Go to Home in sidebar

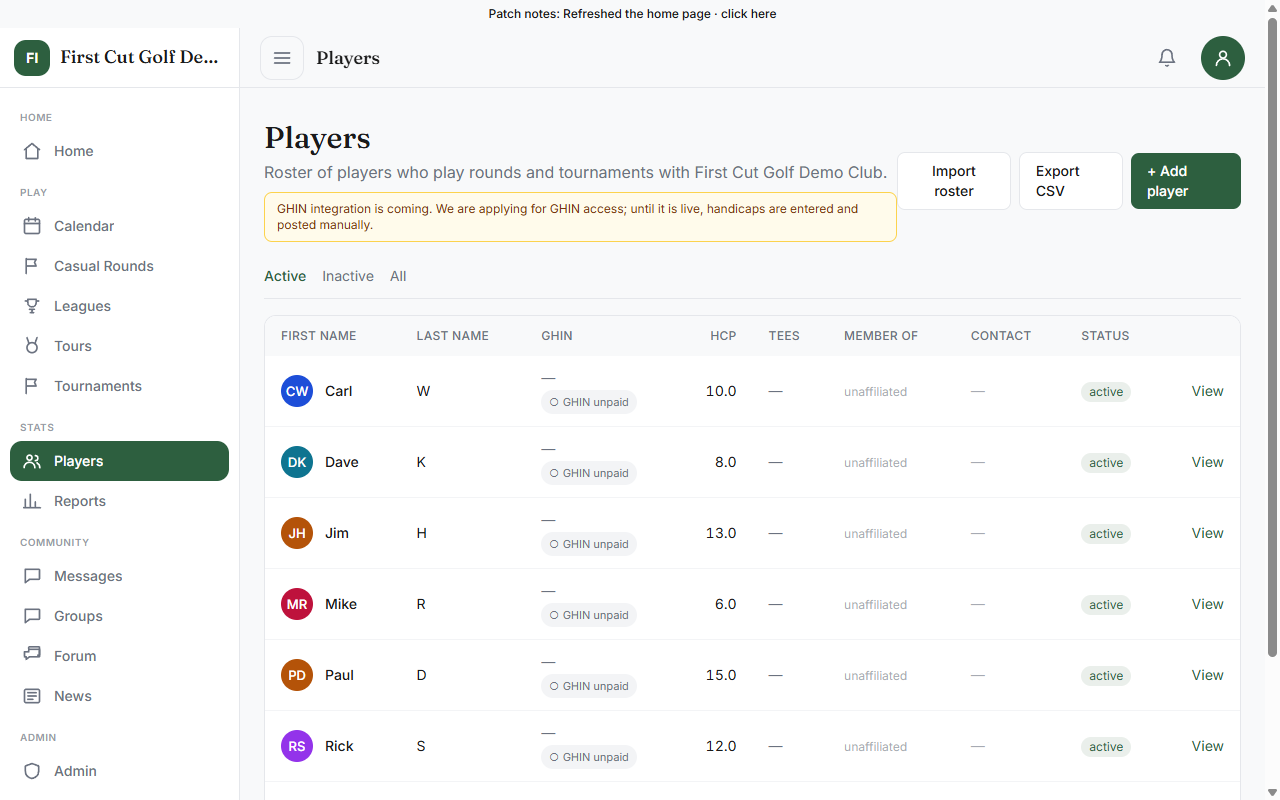119,151
